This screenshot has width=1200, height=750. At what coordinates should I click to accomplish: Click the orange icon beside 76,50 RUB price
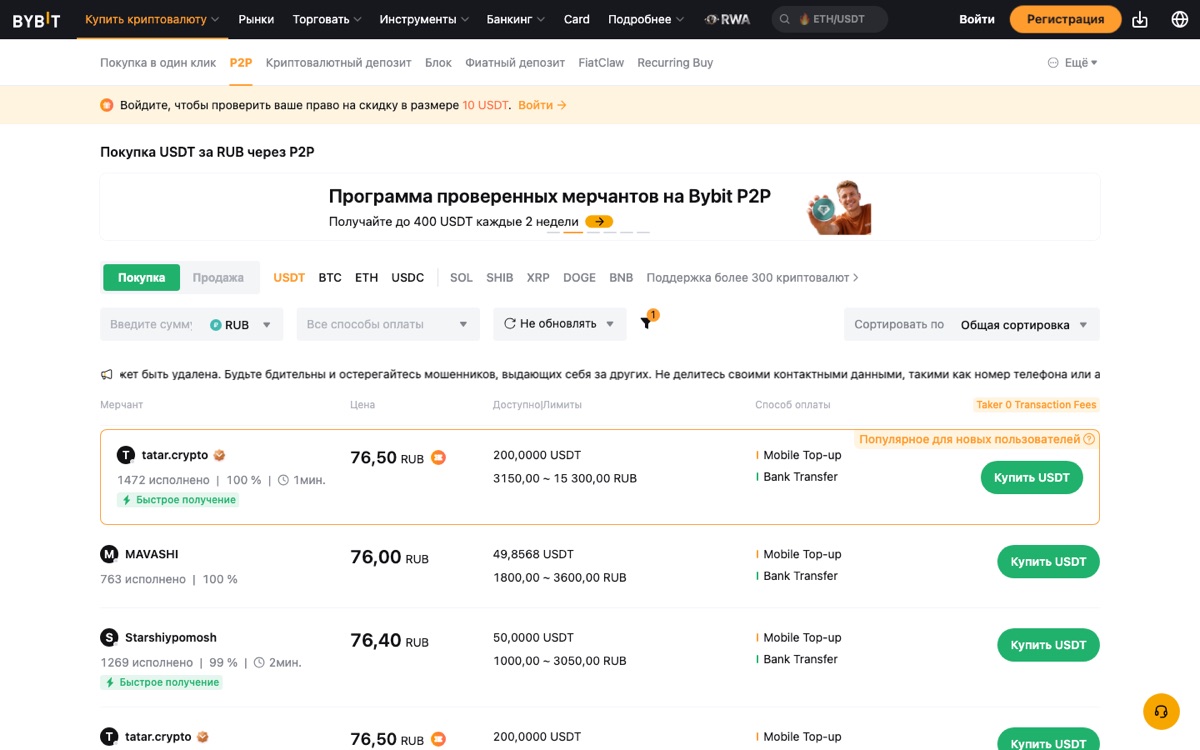pyautogui.click(x=438, y=458)
